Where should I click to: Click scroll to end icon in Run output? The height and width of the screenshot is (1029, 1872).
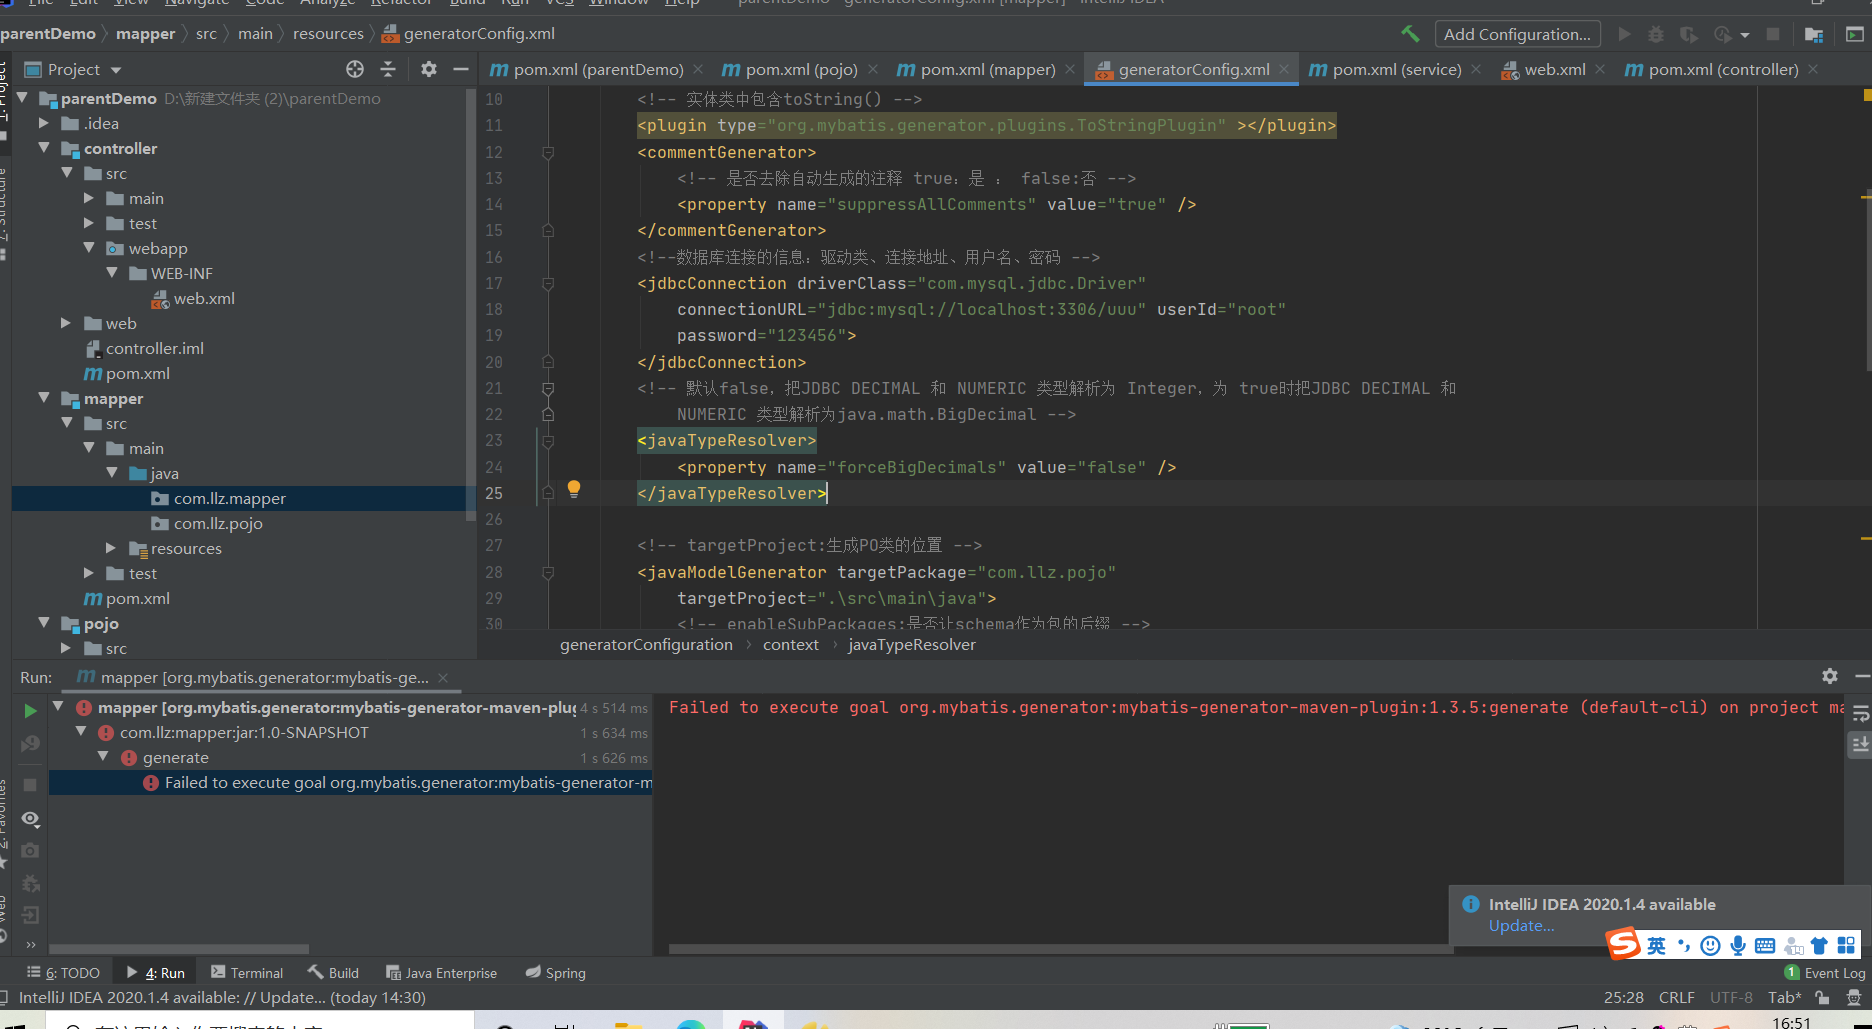tap(1860, 745)
